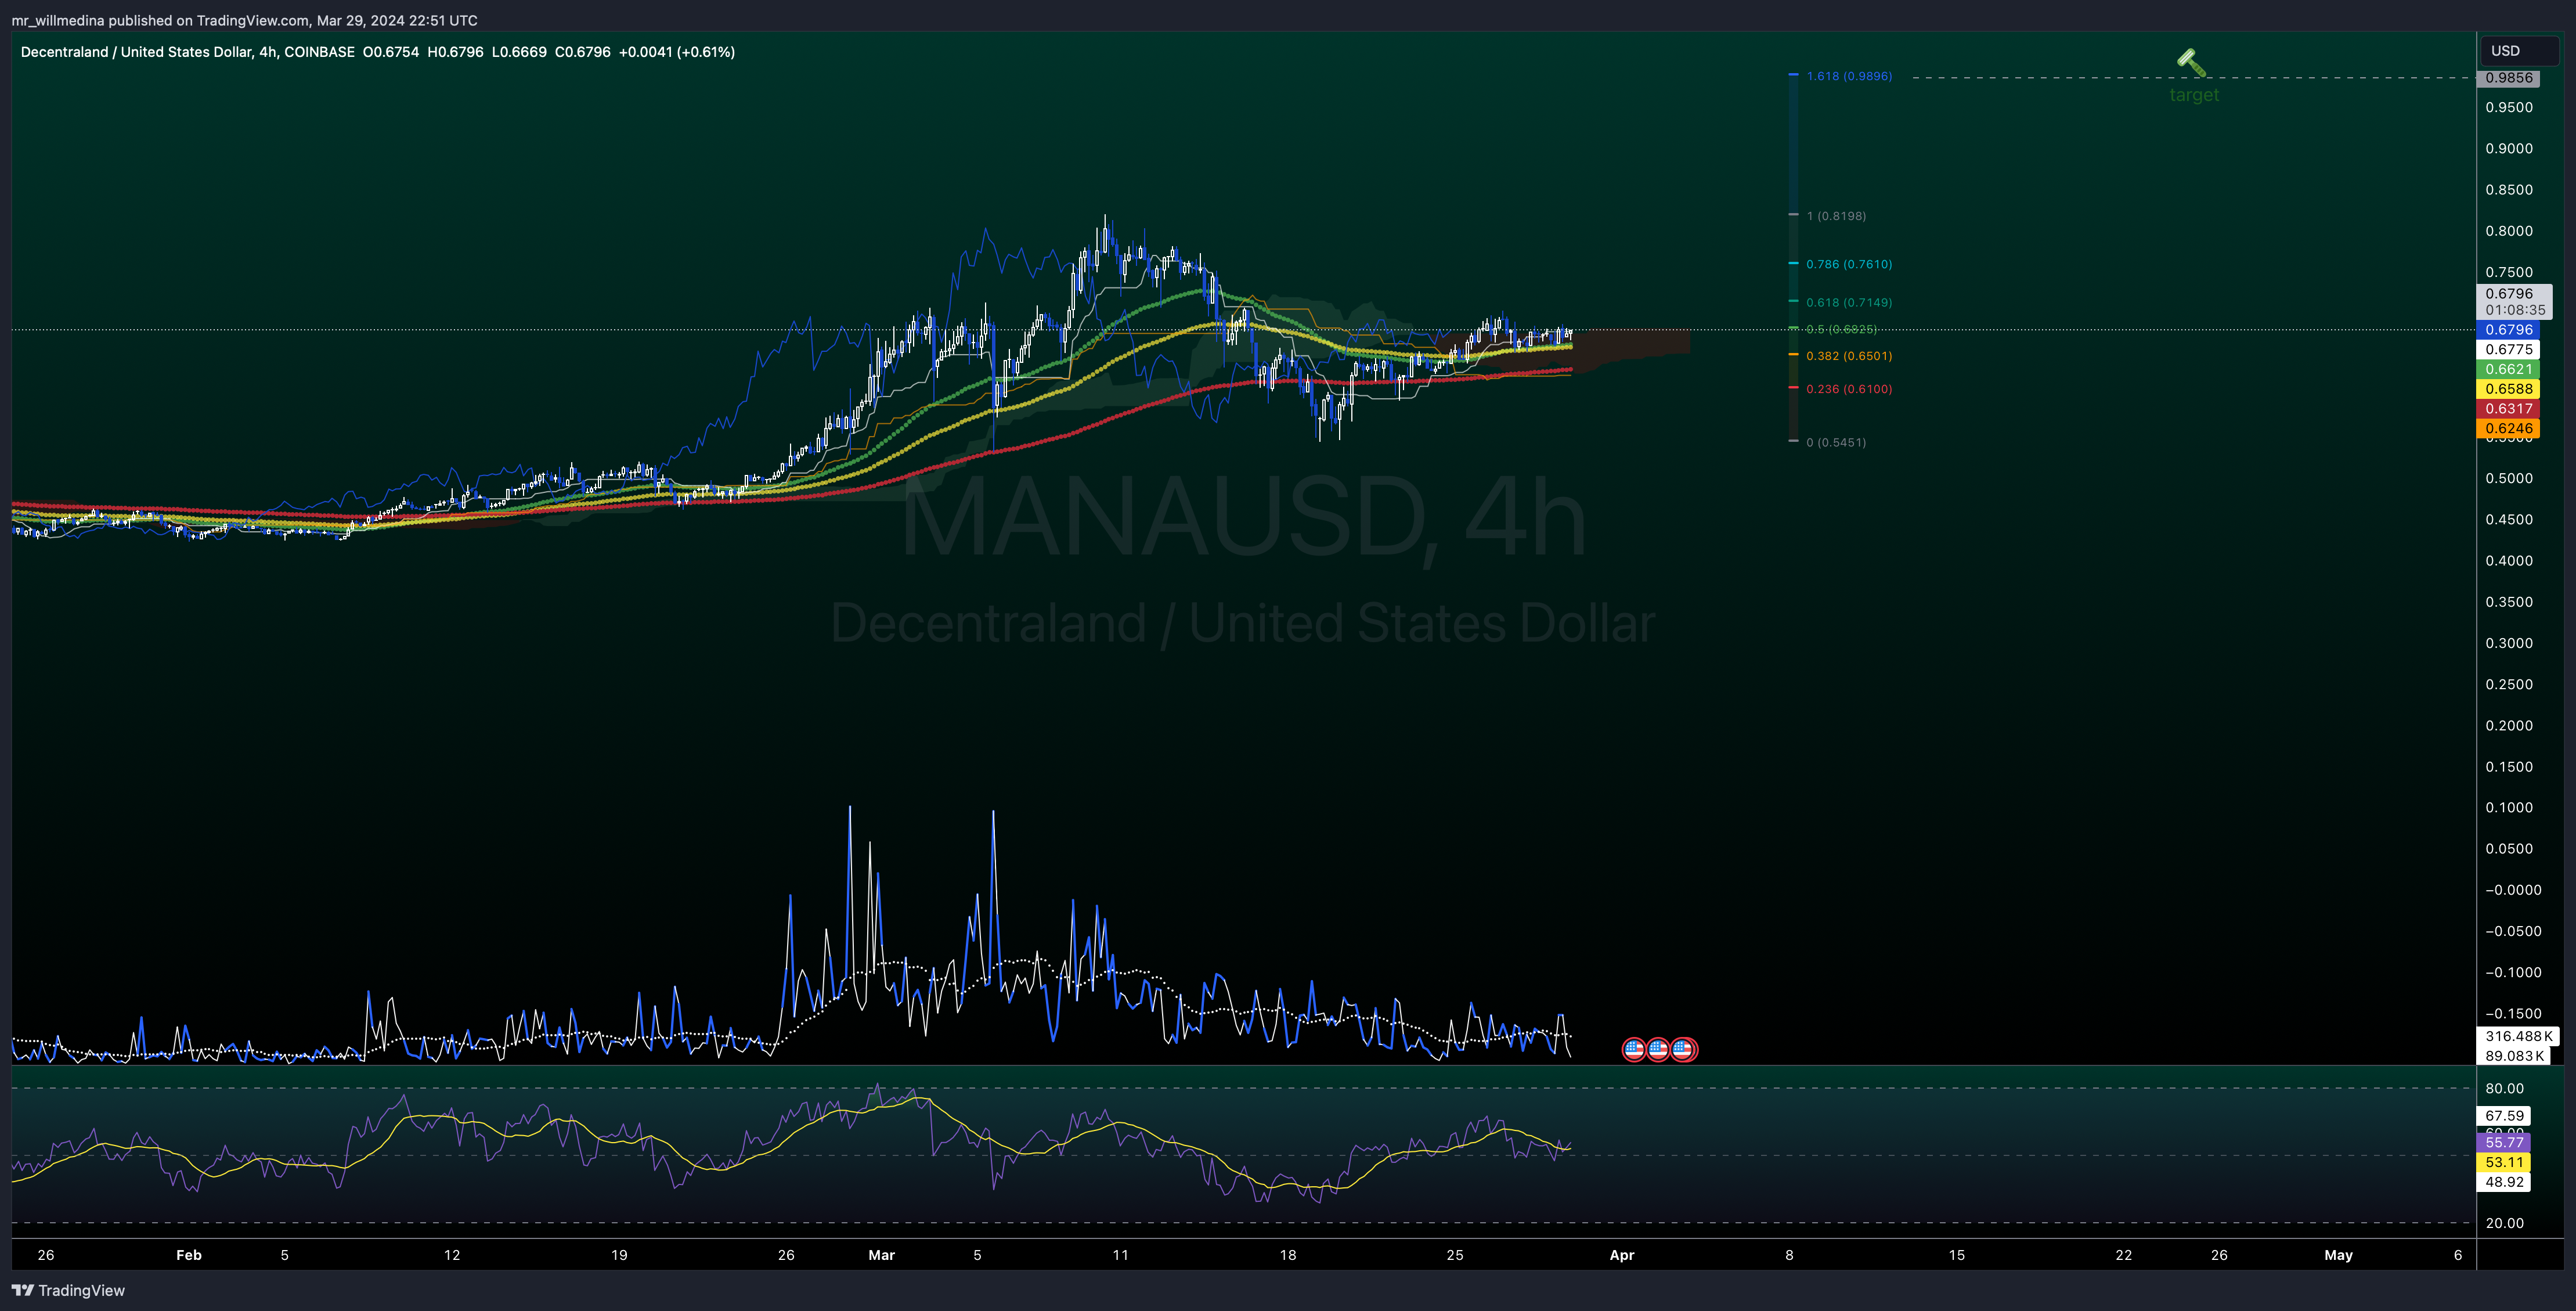Click the L0.6669 low price value
2576x1311 pixels.
tap(519, 52)
